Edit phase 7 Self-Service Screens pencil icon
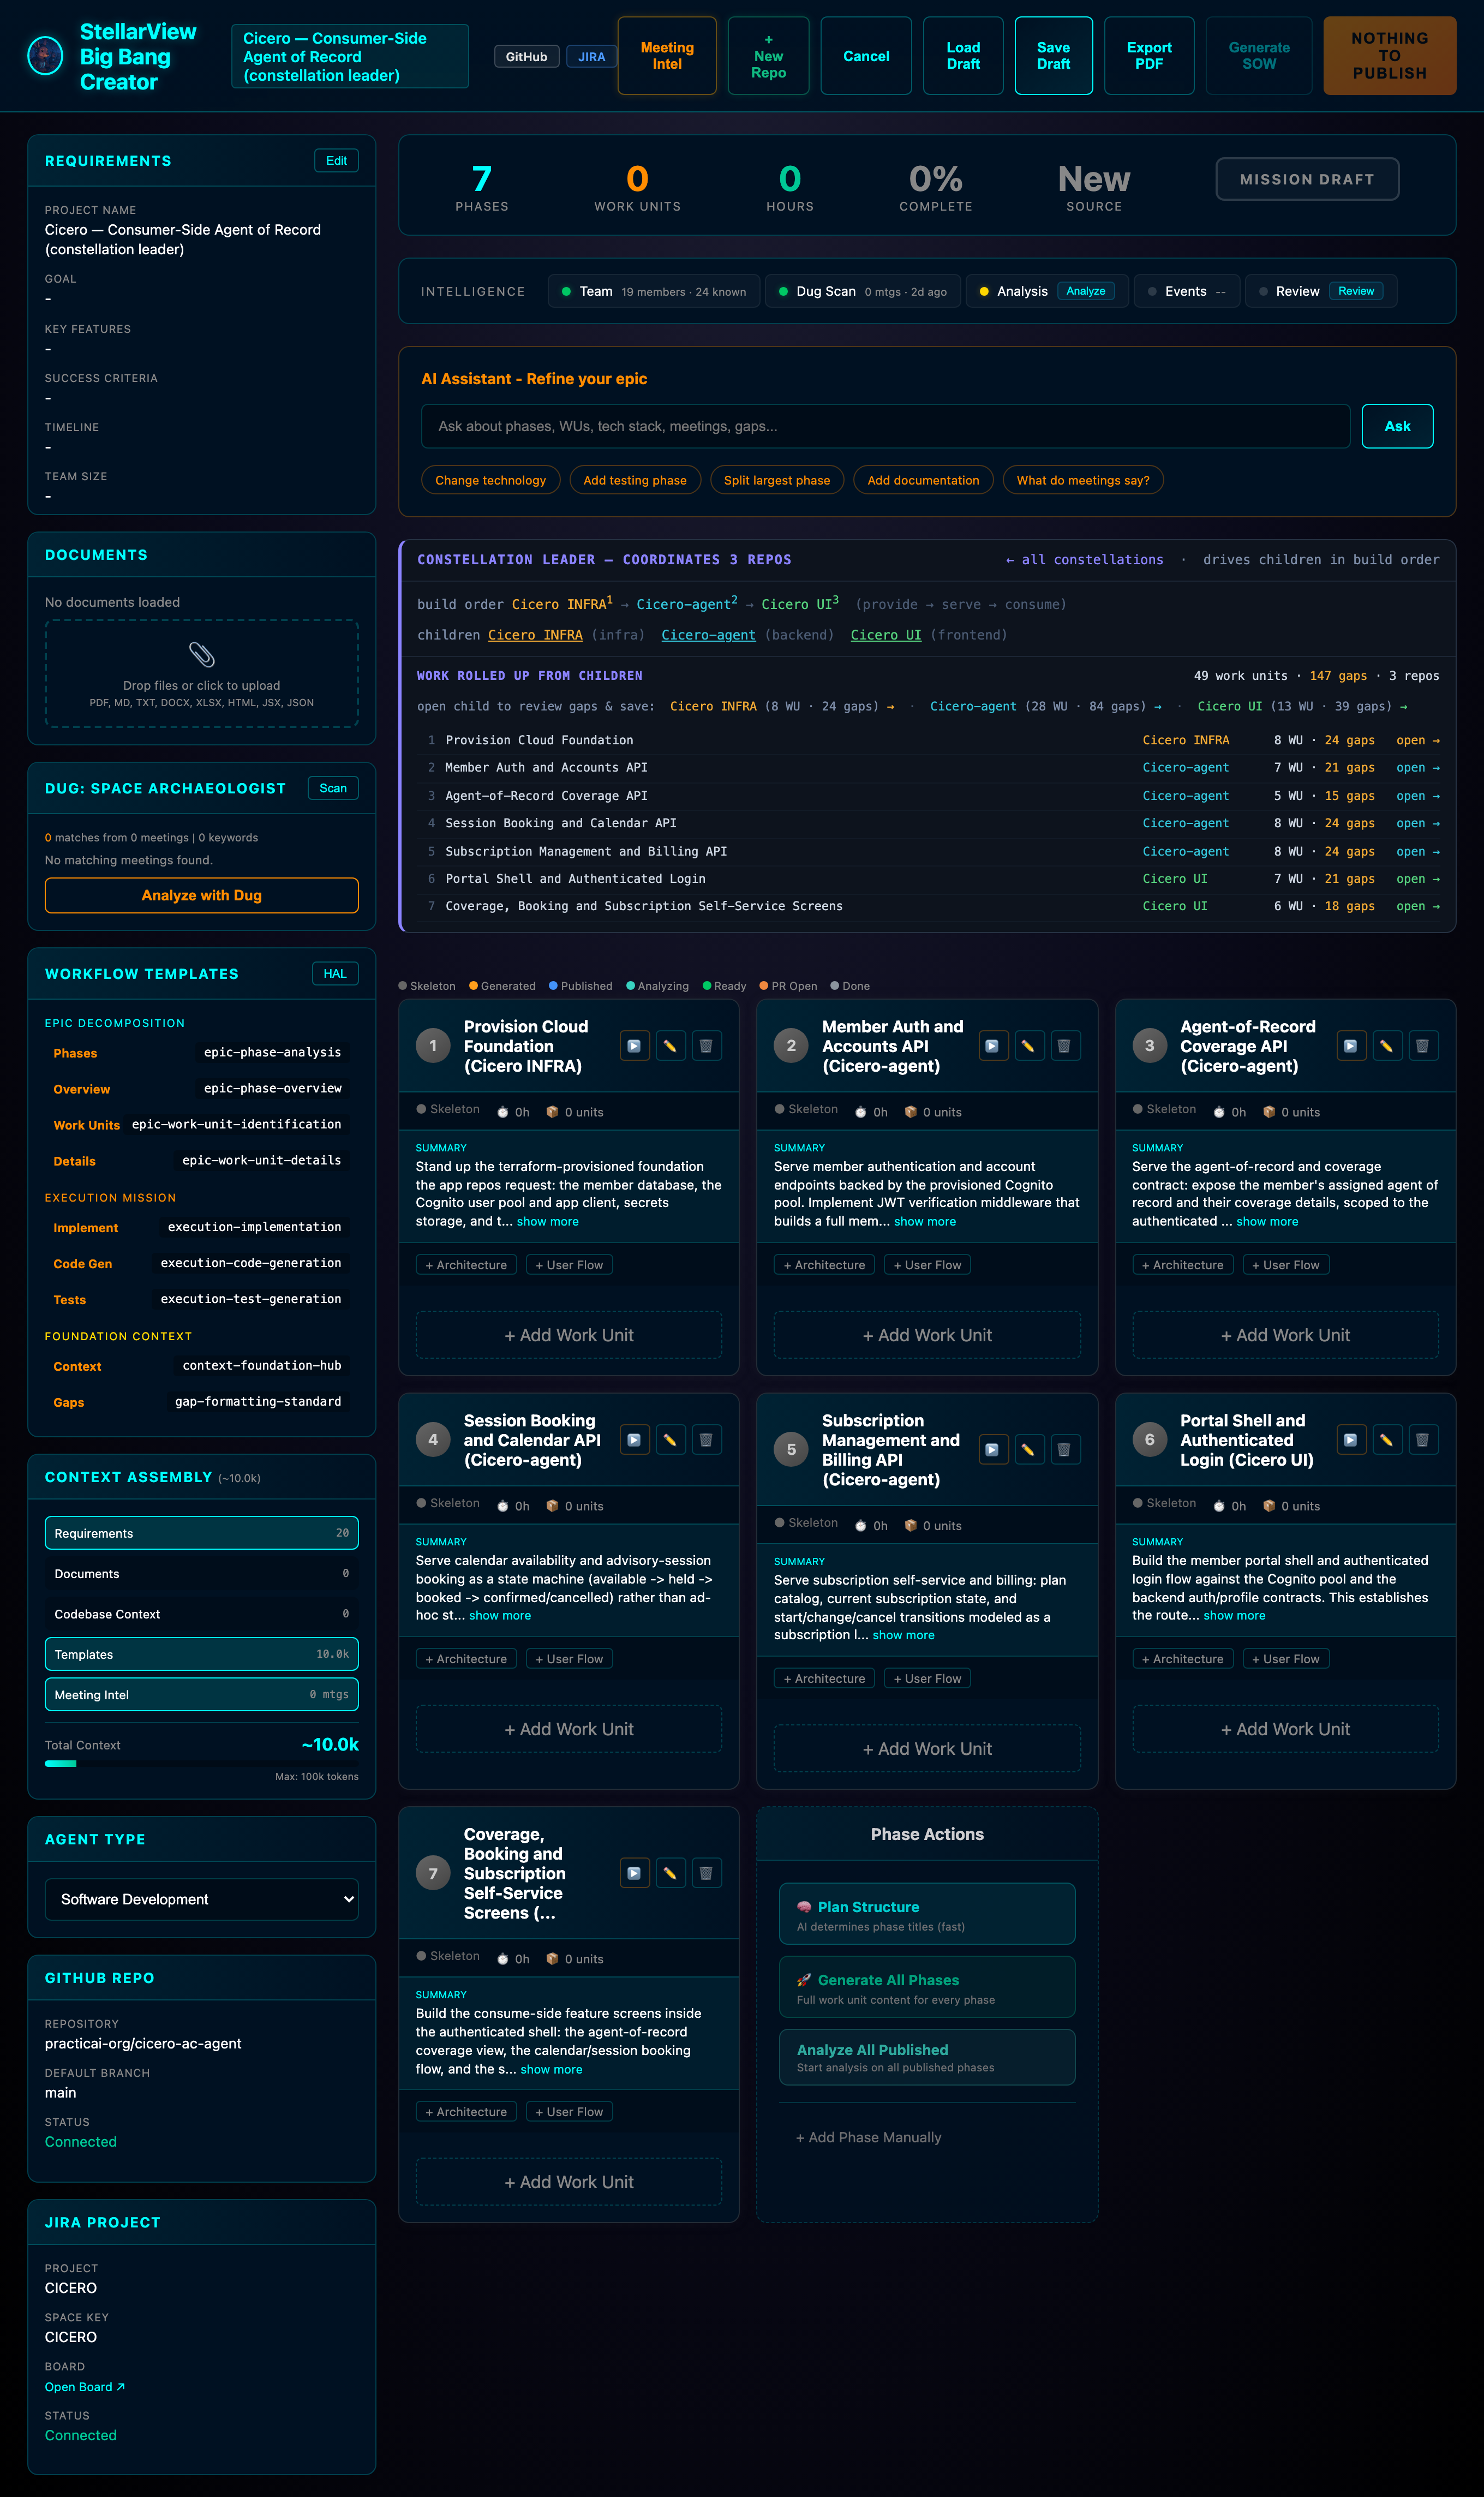 [x=670, y=1873]
